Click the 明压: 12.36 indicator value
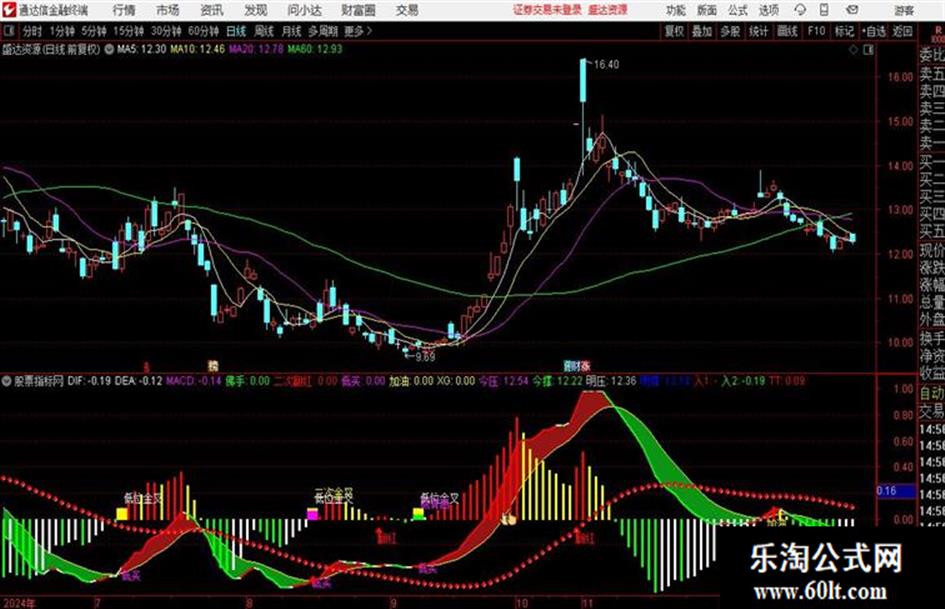945x609 pixels. coord(611,381)
